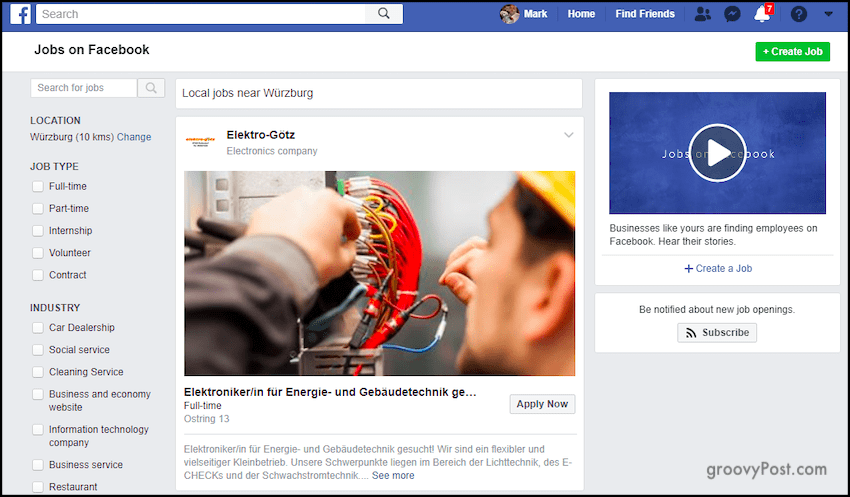Click the green Create Job button
The width and height of the screenshot is (850, 497).
793,51
